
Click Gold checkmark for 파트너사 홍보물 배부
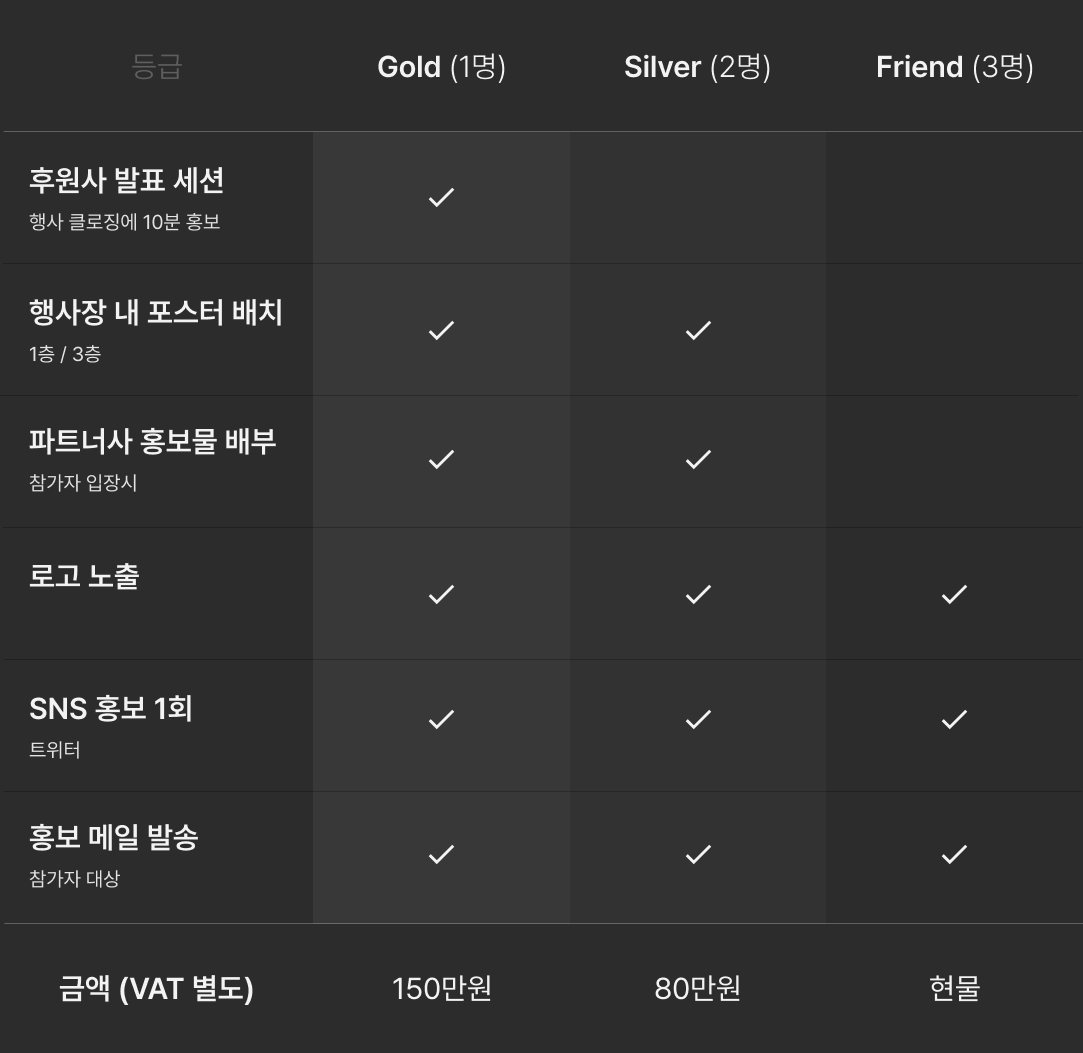441,459
